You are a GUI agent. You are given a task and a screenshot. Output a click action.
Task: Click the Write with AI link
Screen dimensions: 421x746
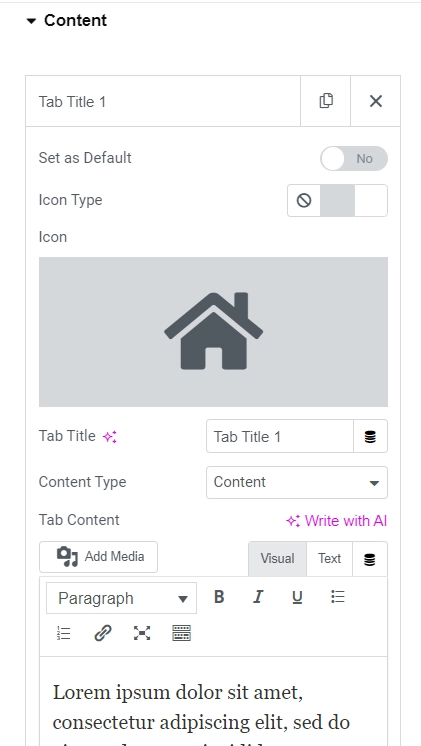(x=337, y=521)
